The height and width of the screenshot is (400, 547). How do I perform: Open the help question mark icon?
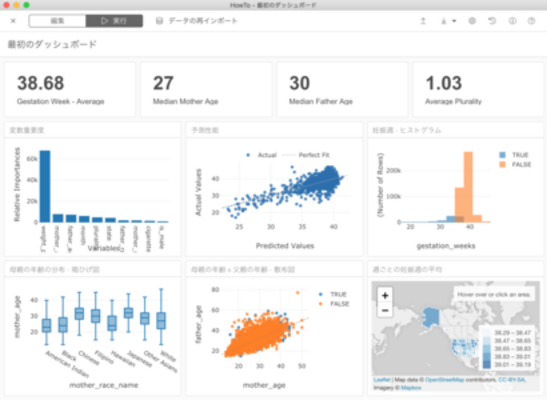[x=531, y=21]
